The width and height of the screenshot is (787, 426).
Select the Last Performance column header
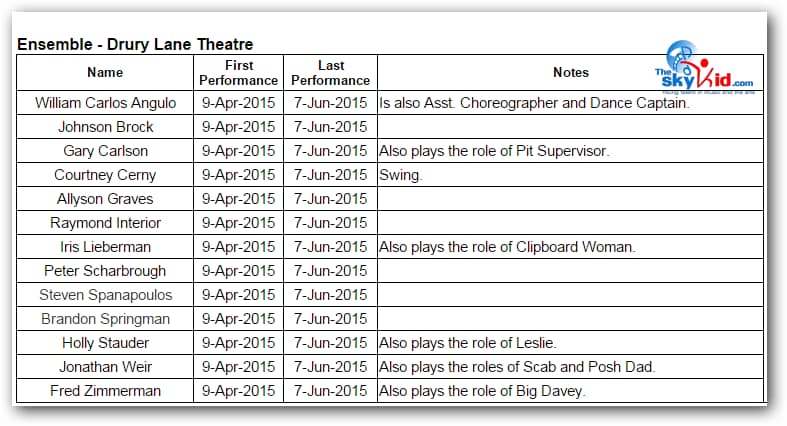point(330,72)
